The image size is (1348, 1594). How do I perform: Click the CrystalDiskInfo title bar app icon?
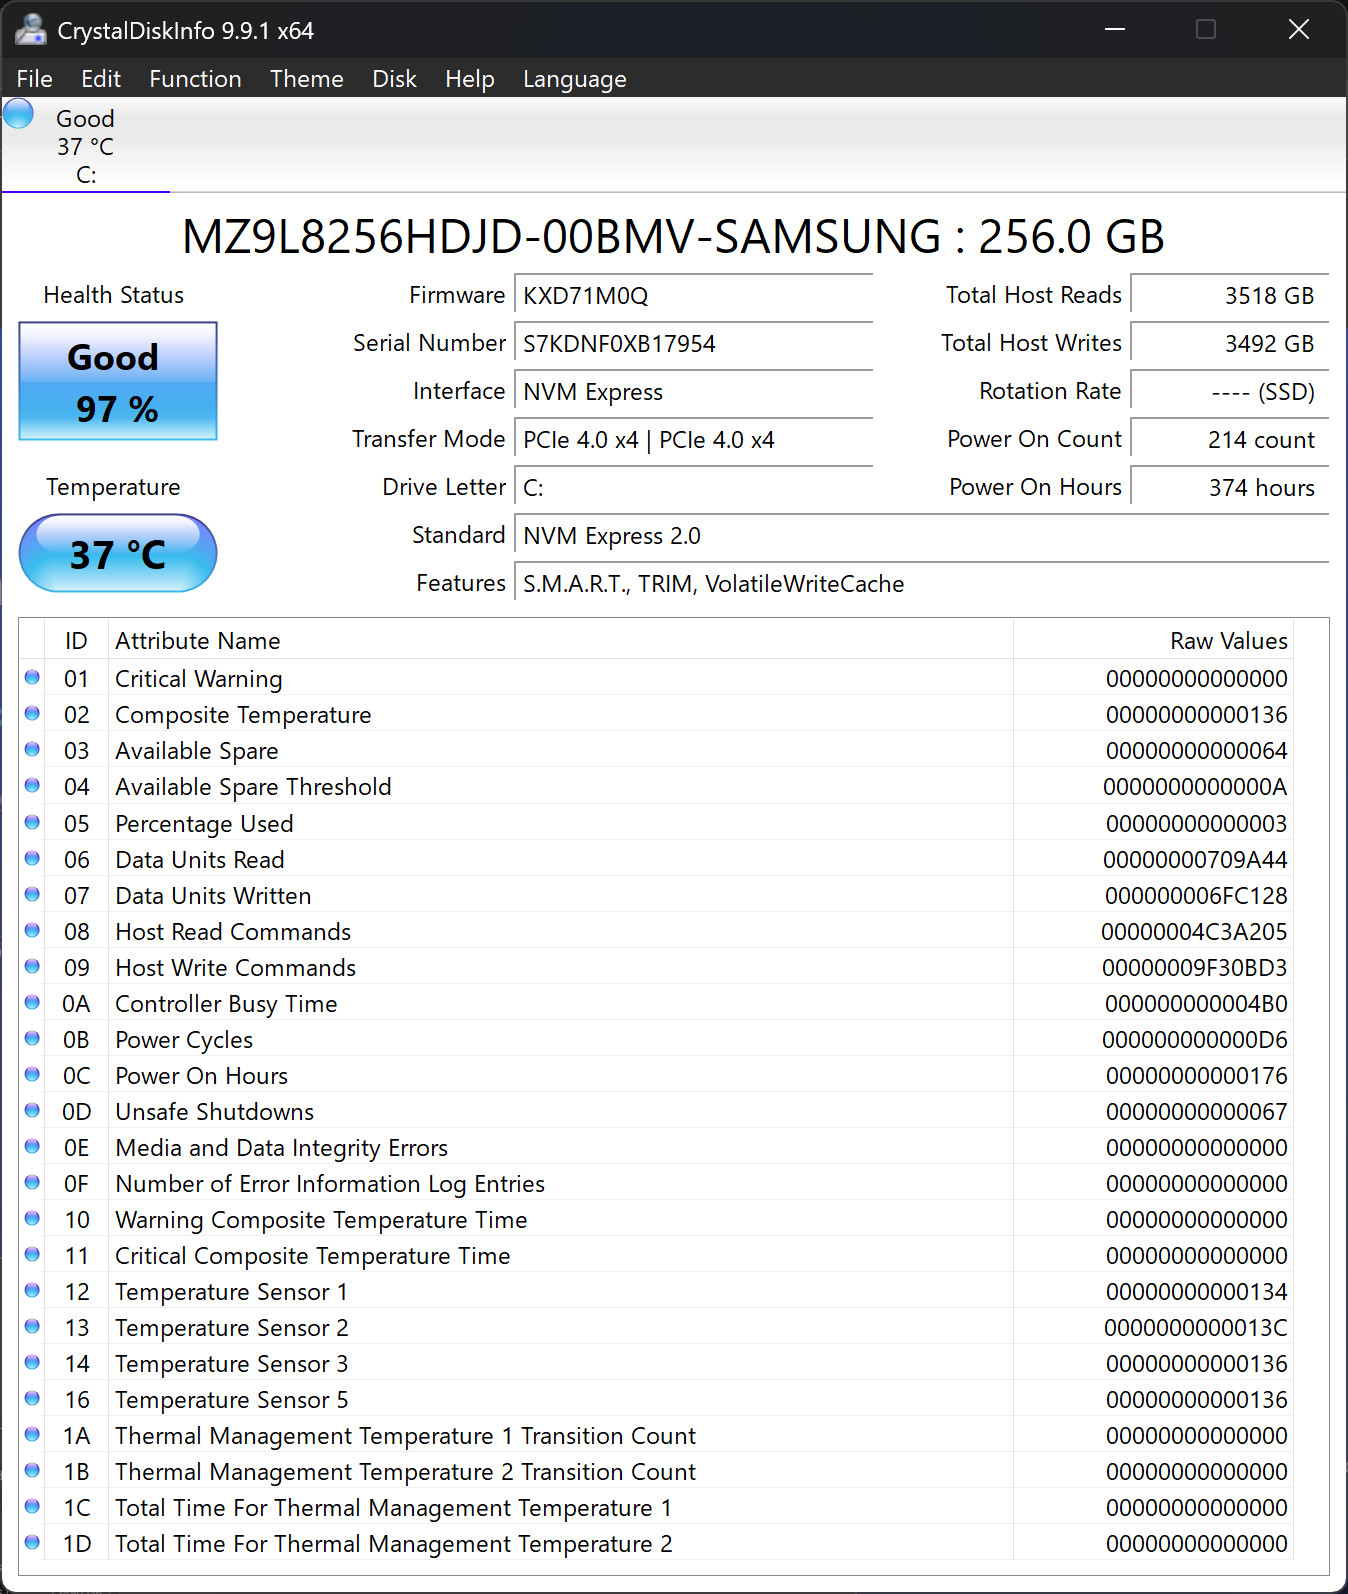point(31,30)
